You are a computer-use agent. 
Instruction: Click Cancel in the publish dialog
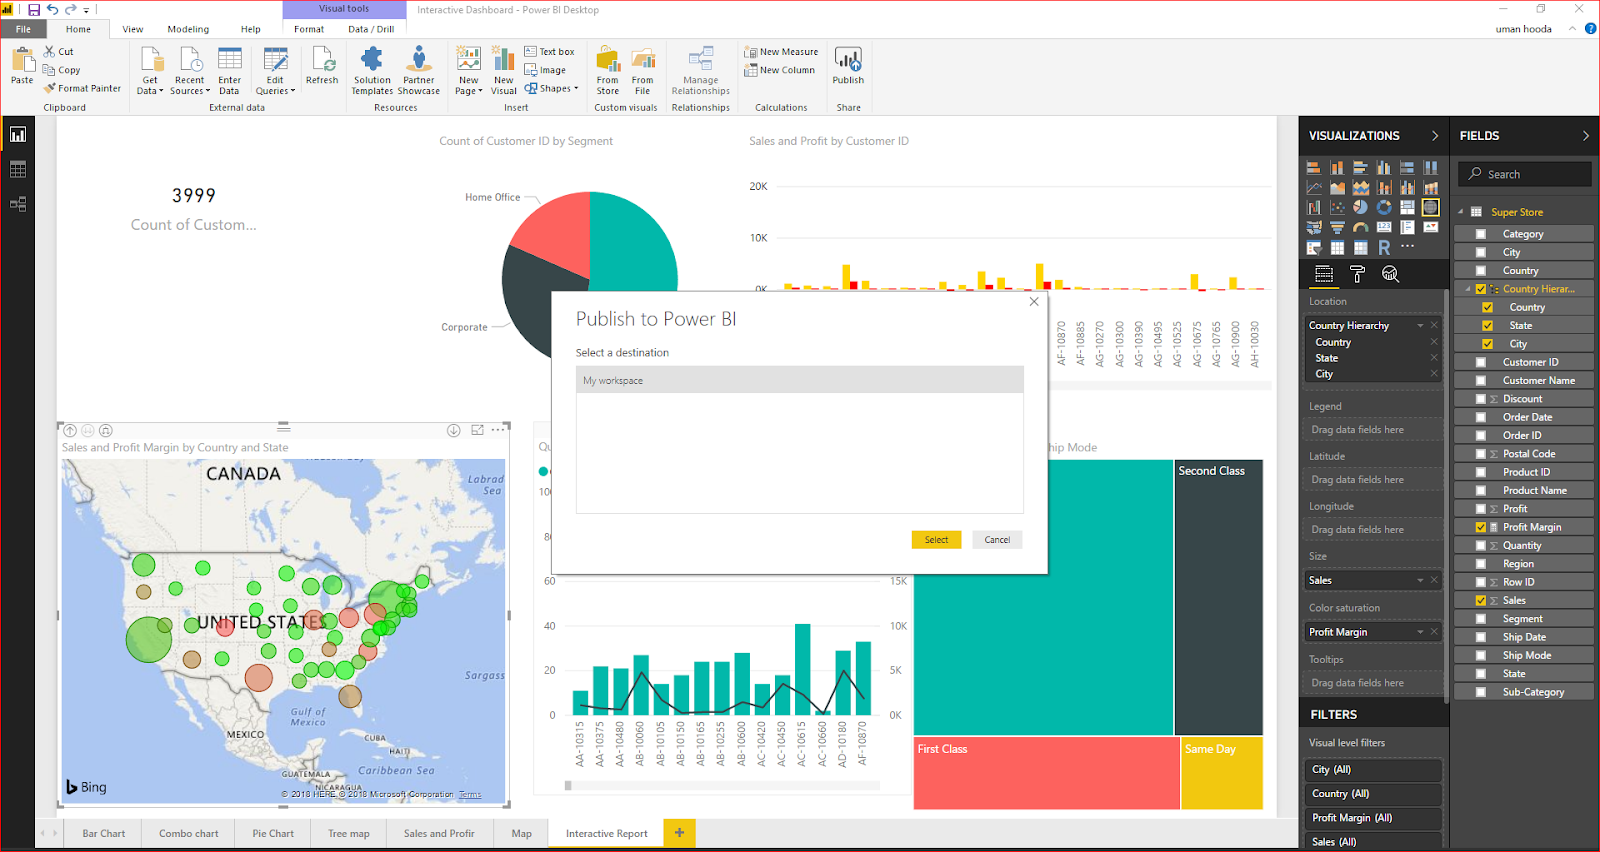pos(997,540)
